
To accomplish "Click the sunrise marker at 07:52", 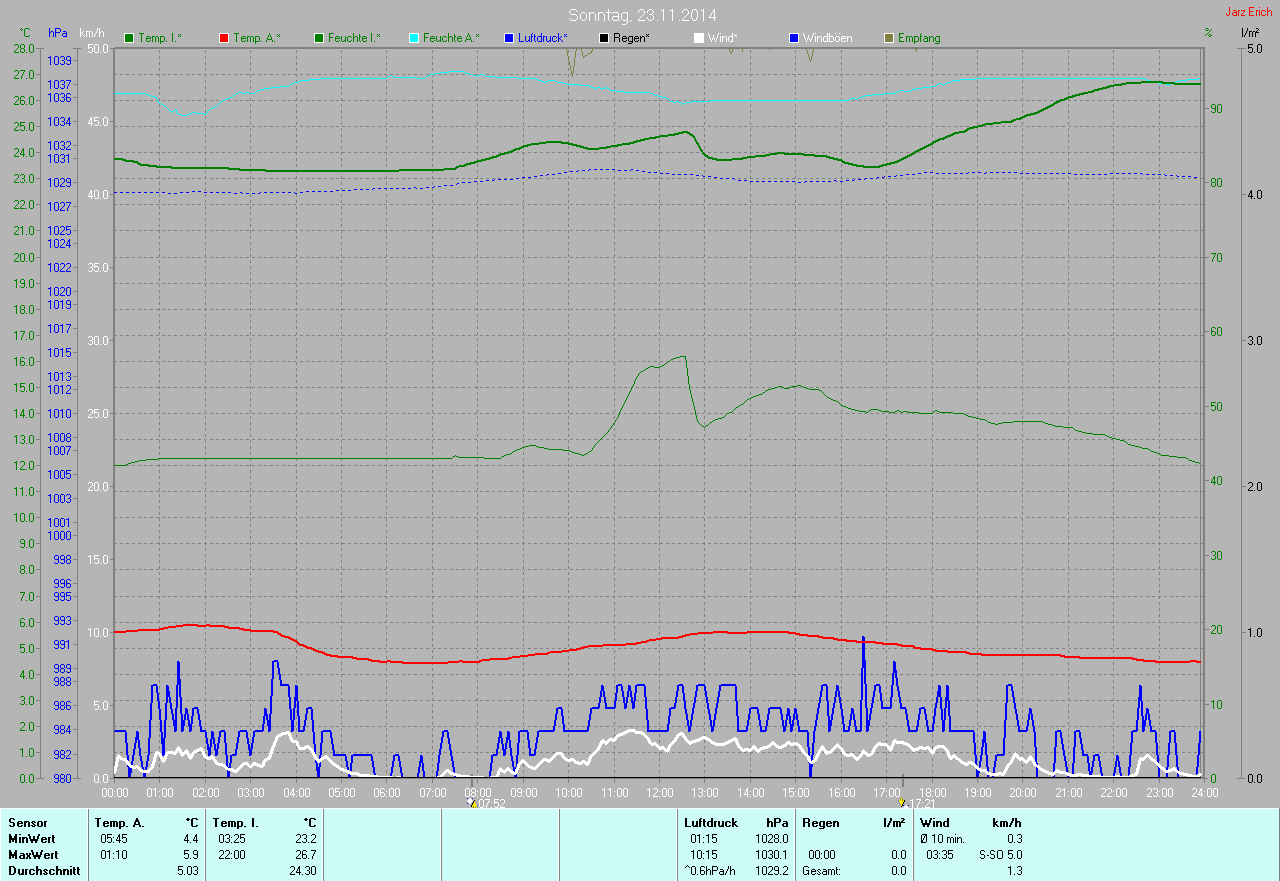I will (x=473, y=802).
